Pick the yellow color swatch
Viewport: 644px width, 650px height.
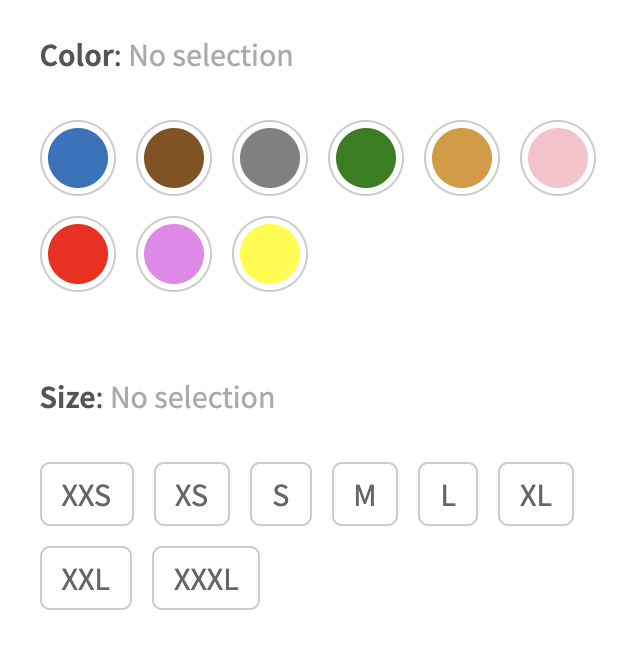[270, 254]
